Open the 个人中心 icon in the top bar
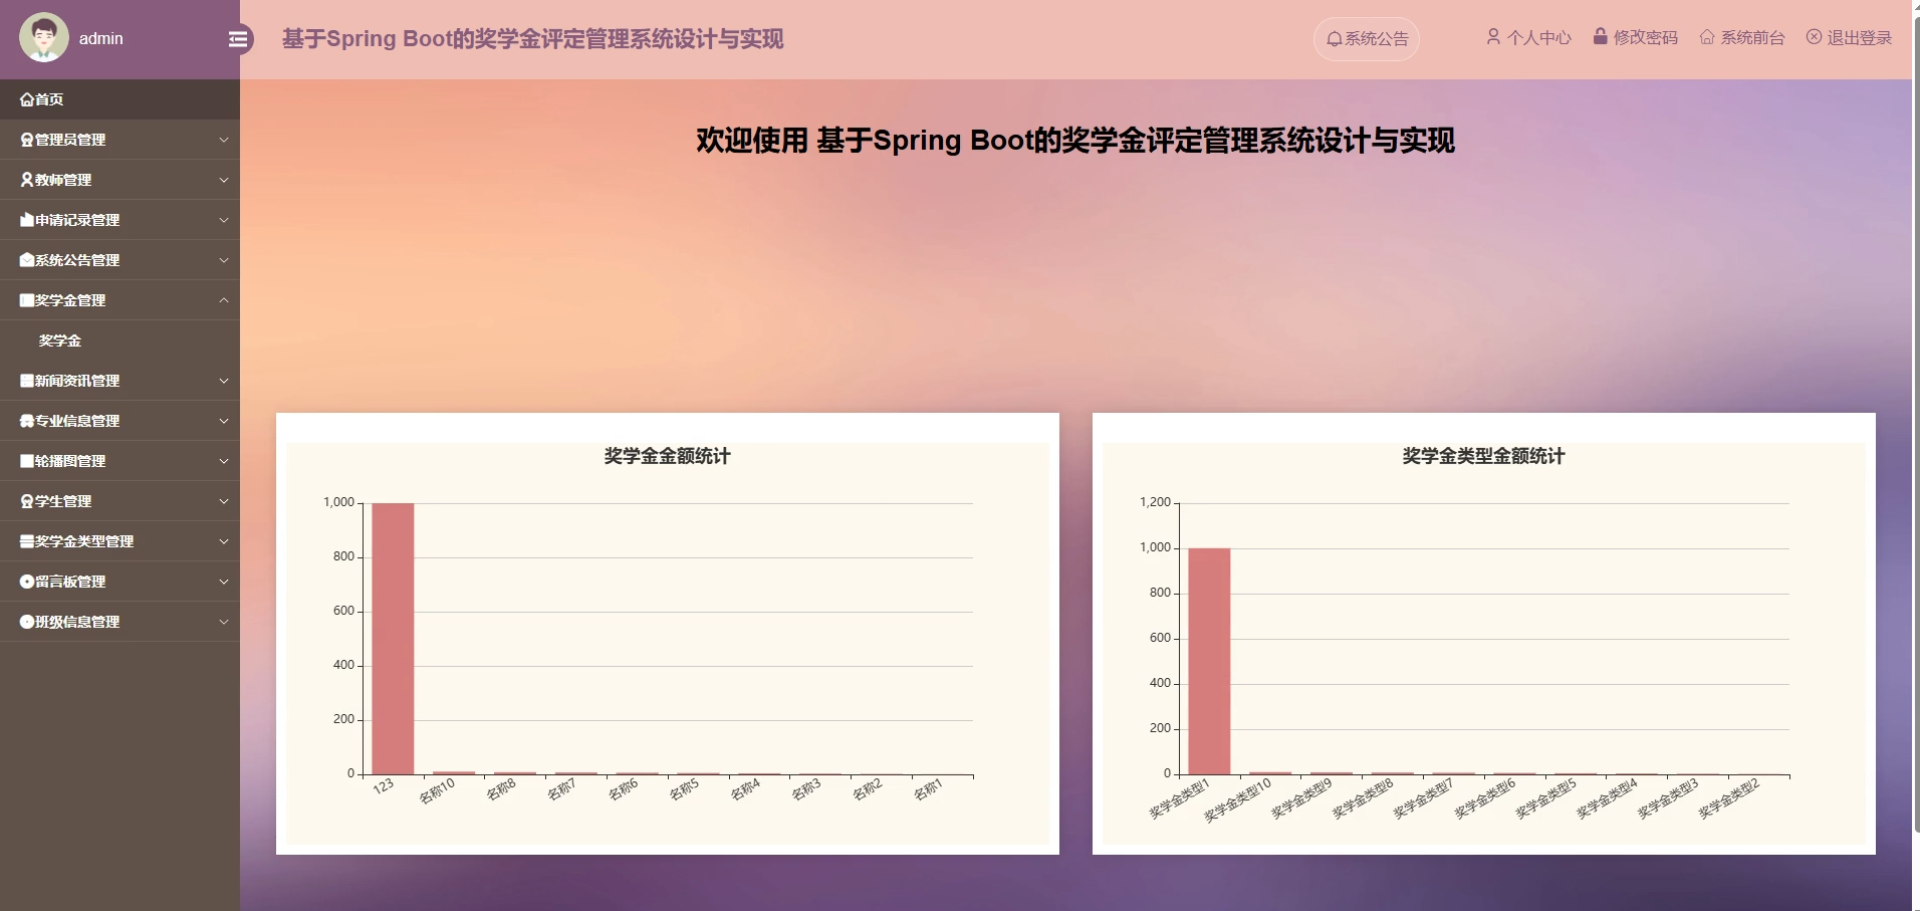 point(1493,37)
